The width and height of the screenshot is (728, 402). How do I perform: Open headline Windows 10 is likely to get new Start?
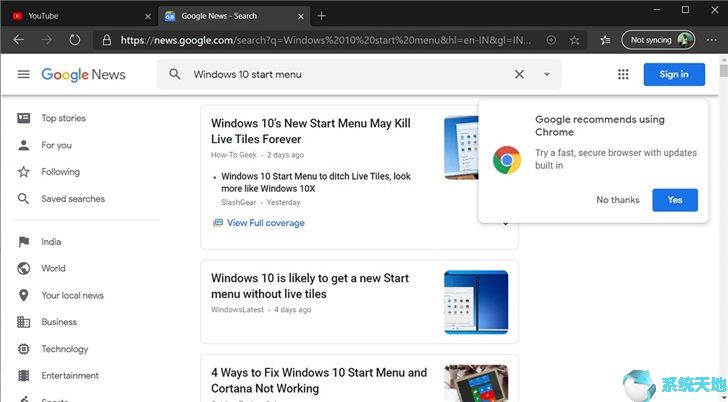(310, 286)
